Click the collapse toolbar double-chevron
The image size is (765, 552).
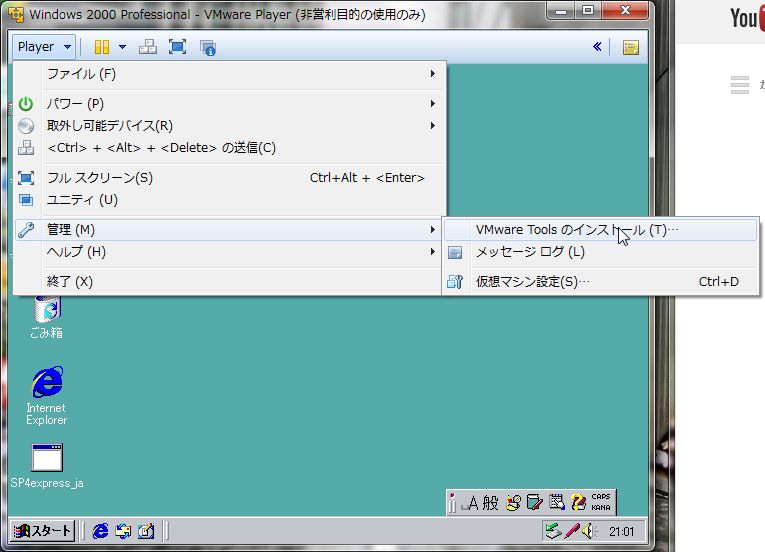597,47
